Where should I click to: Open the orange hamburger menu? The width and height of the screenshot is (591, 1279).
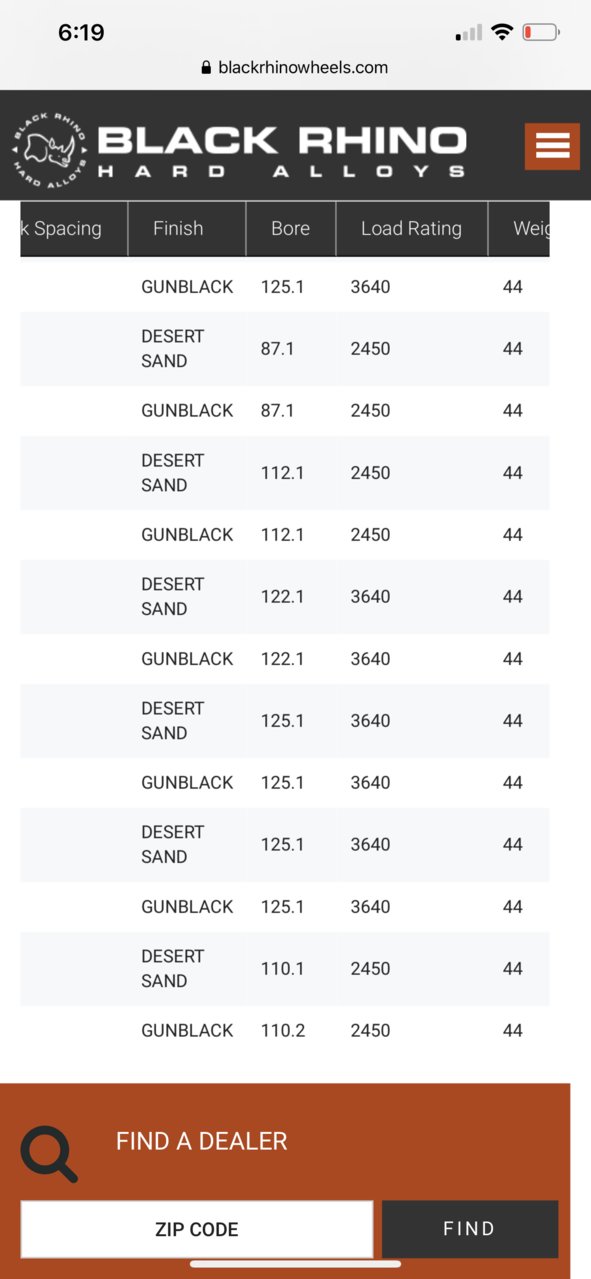tap(552, 146)
